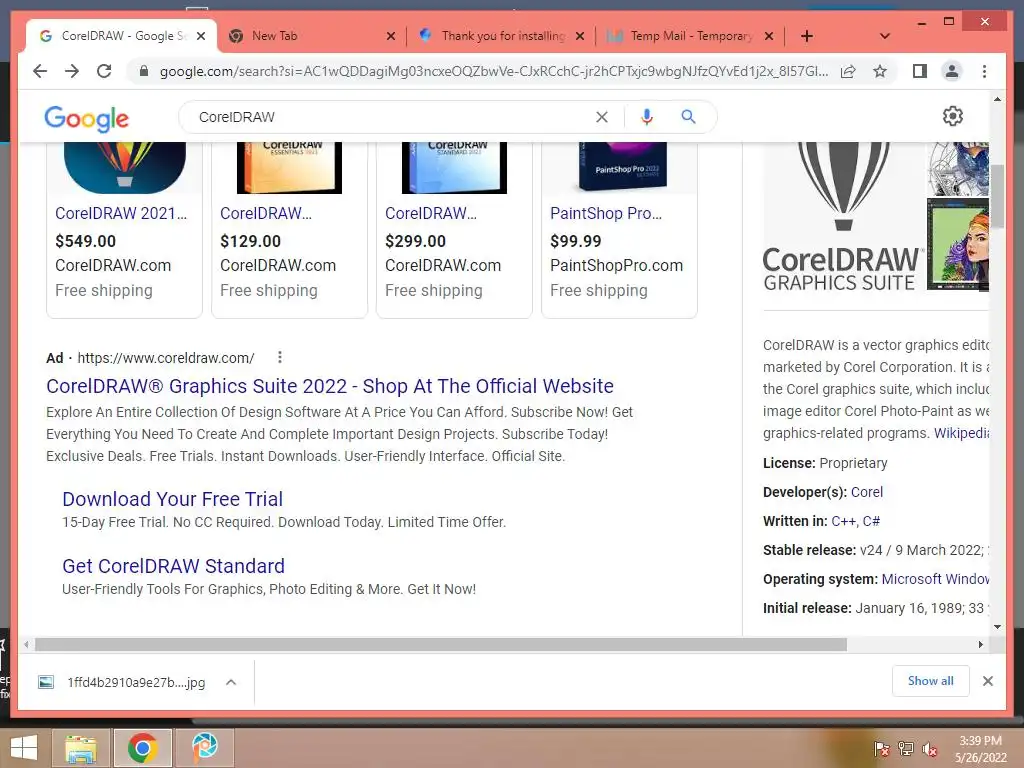
Task: Start voice search with microphone
Action: pyautogui.click(x=647, y=117)
